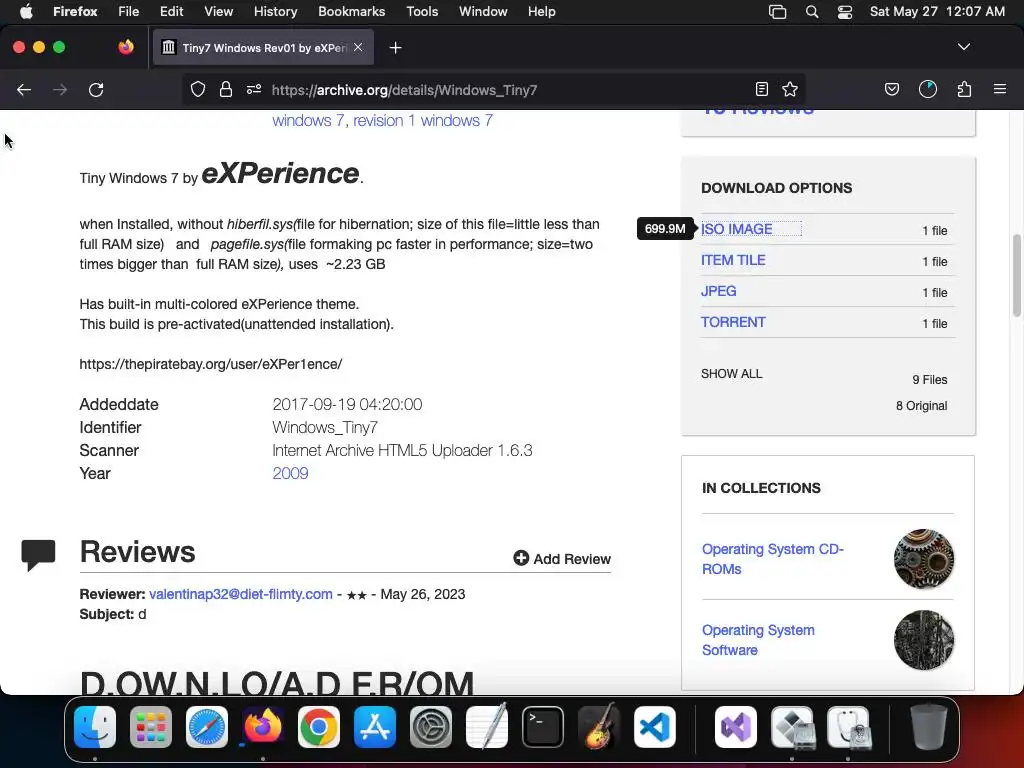Click the 9 Files count text
The image size is (1024, 768).
[929, 380]
